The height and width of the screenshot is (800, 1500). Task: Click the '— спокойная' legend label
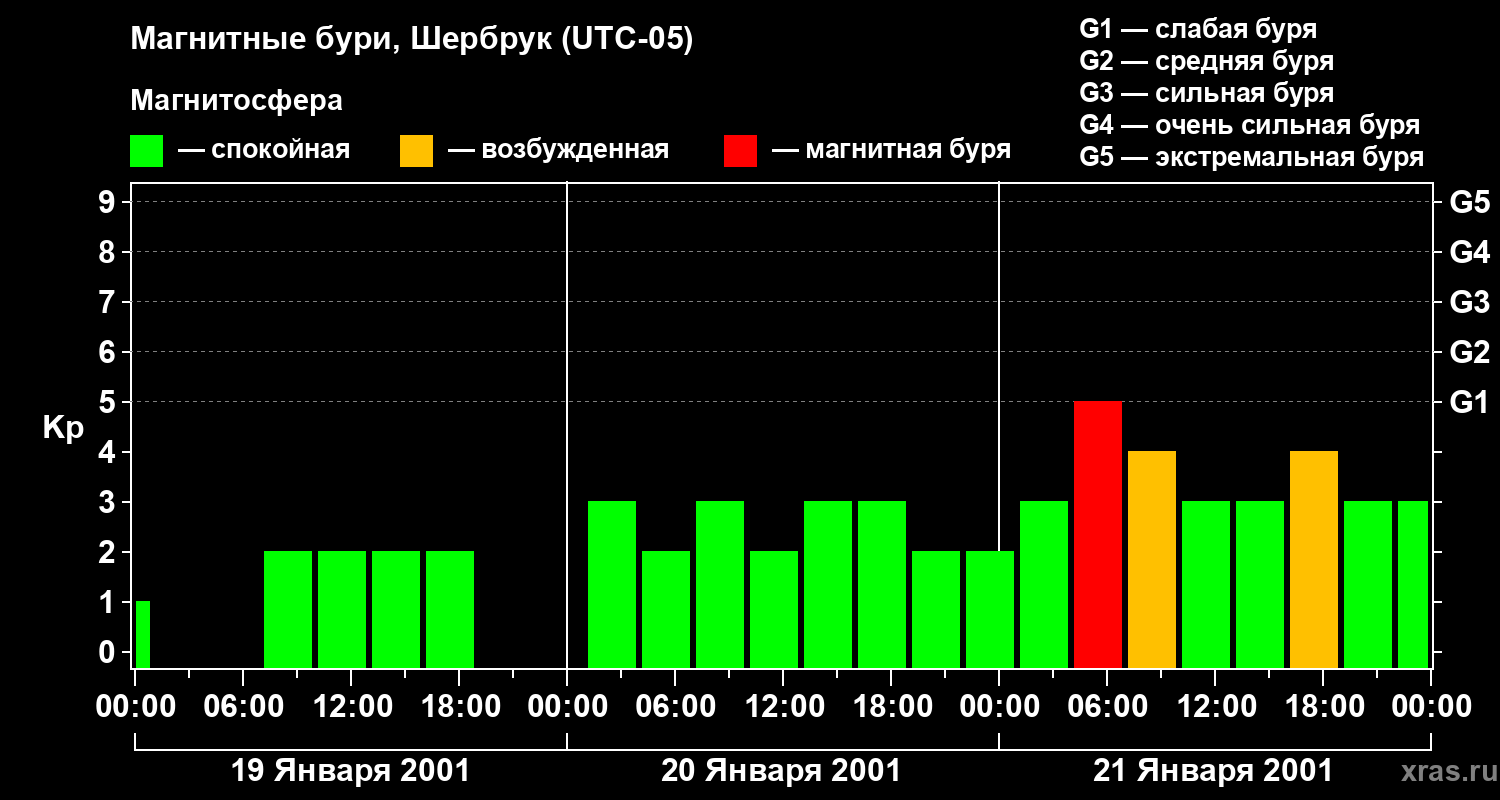[x=264, y=151]
